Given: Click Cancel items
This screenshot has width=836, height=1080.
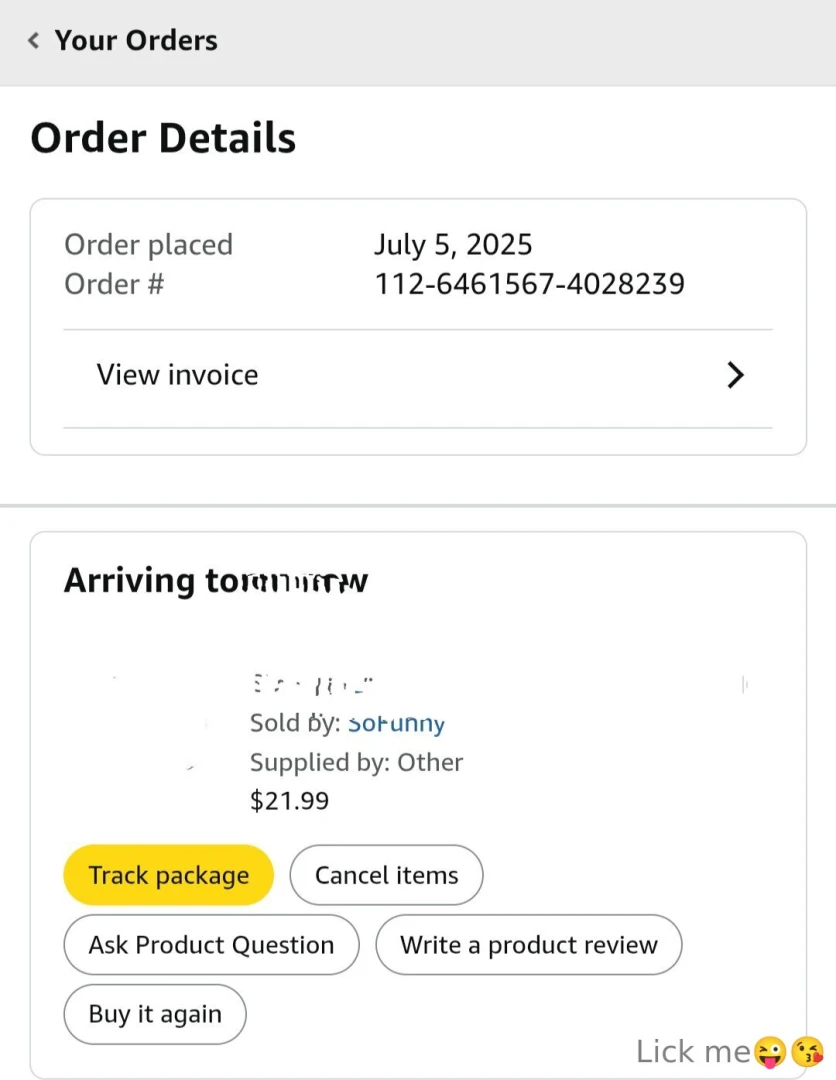Looking at the screenshot, I should coord(386,874).
